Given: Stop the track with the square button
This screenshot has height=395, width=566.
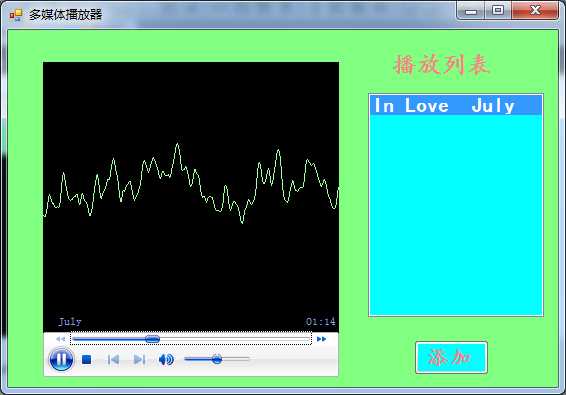Looking at the screenshot, I should pyautogui.click(x=87, y=360).
